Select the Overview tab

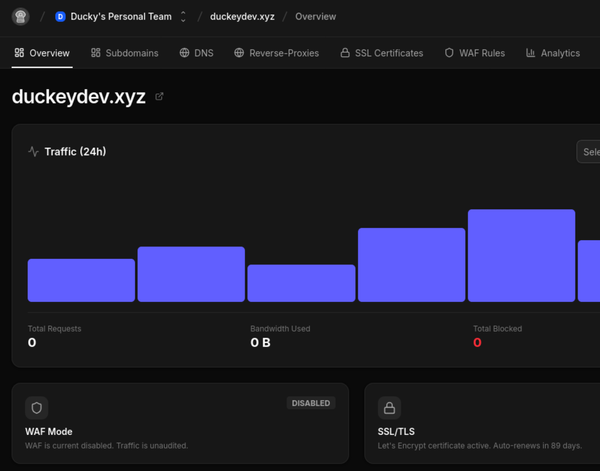[42, 53]
